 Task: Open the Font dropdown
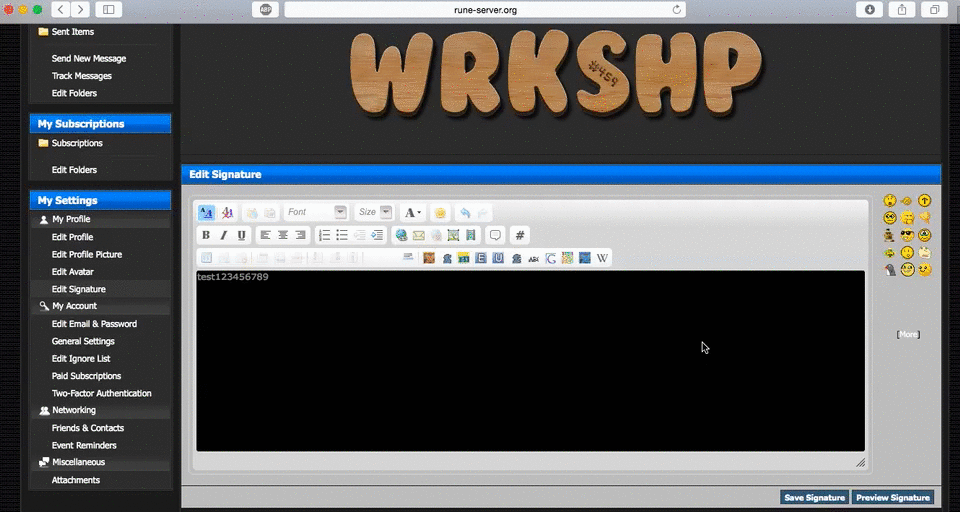316,212
